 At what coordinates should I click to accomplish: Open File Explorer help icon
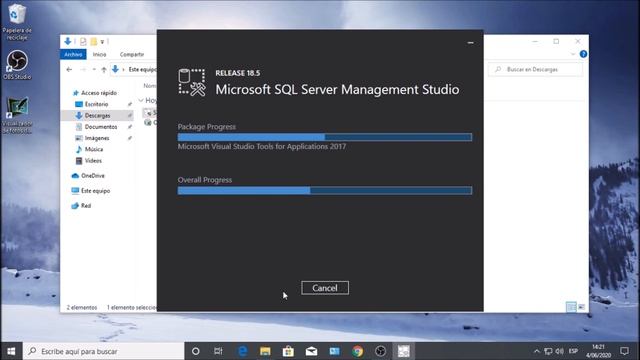coord(583,54)
